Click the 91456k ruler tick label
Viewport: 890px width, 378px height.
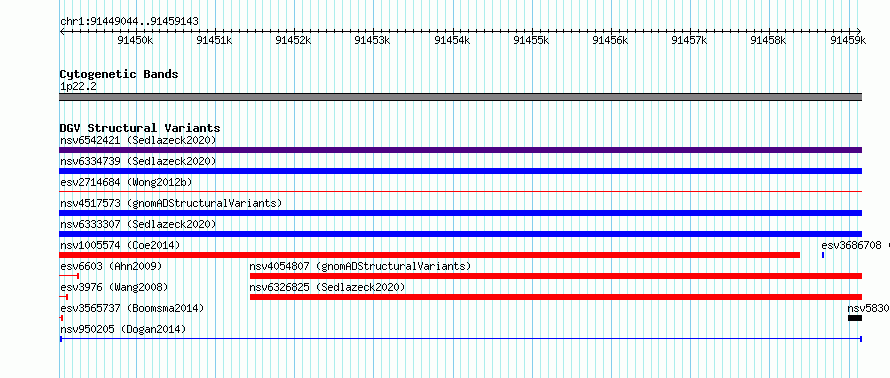coord(610,40)
